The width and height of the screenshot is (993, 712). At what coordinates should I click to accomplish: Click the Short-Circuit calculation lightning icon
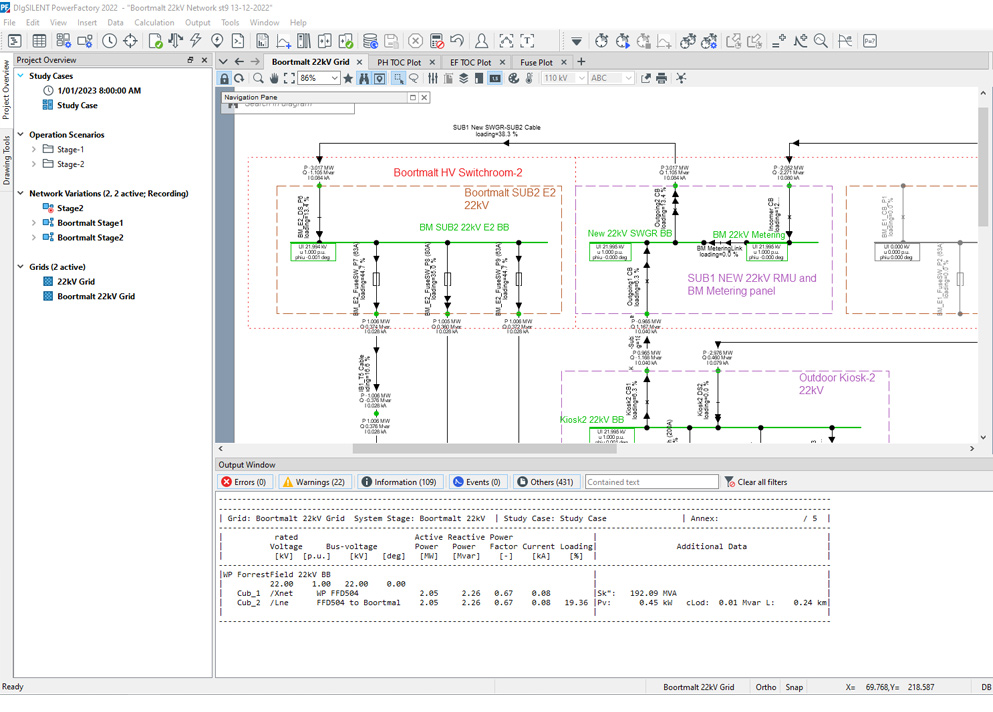click(196, 41)
